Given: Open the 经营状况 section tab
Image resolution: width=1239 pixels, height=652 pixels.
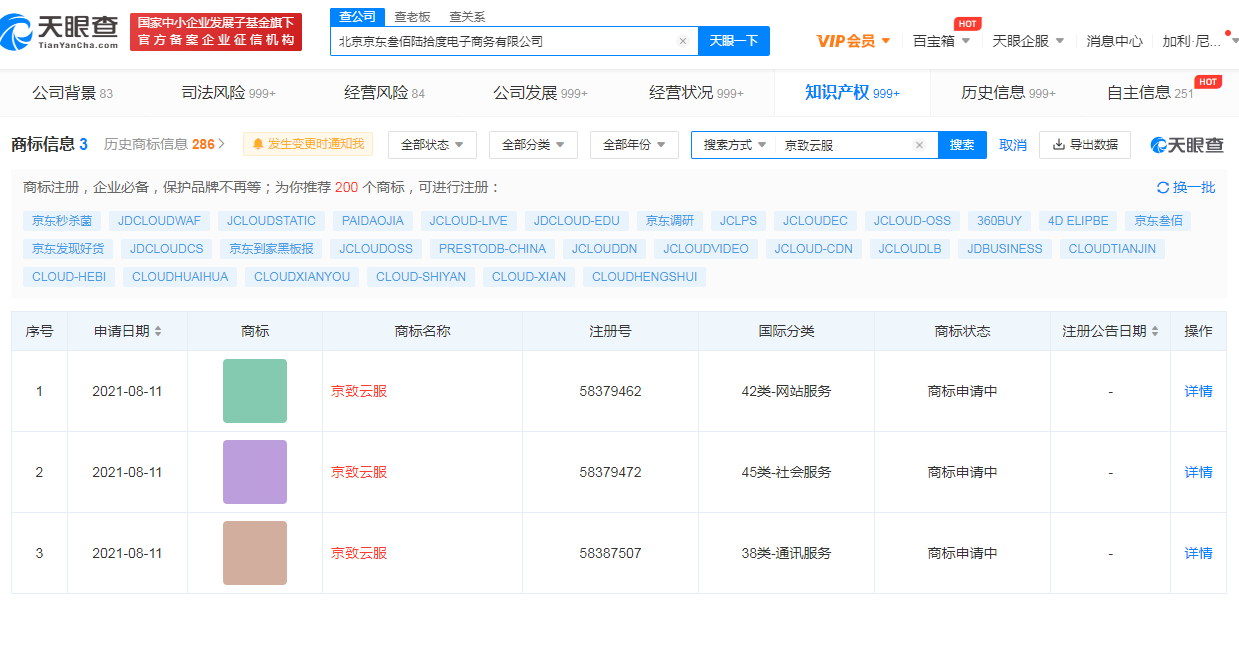Looking at the screenshot, I should (x=696, y=93).
